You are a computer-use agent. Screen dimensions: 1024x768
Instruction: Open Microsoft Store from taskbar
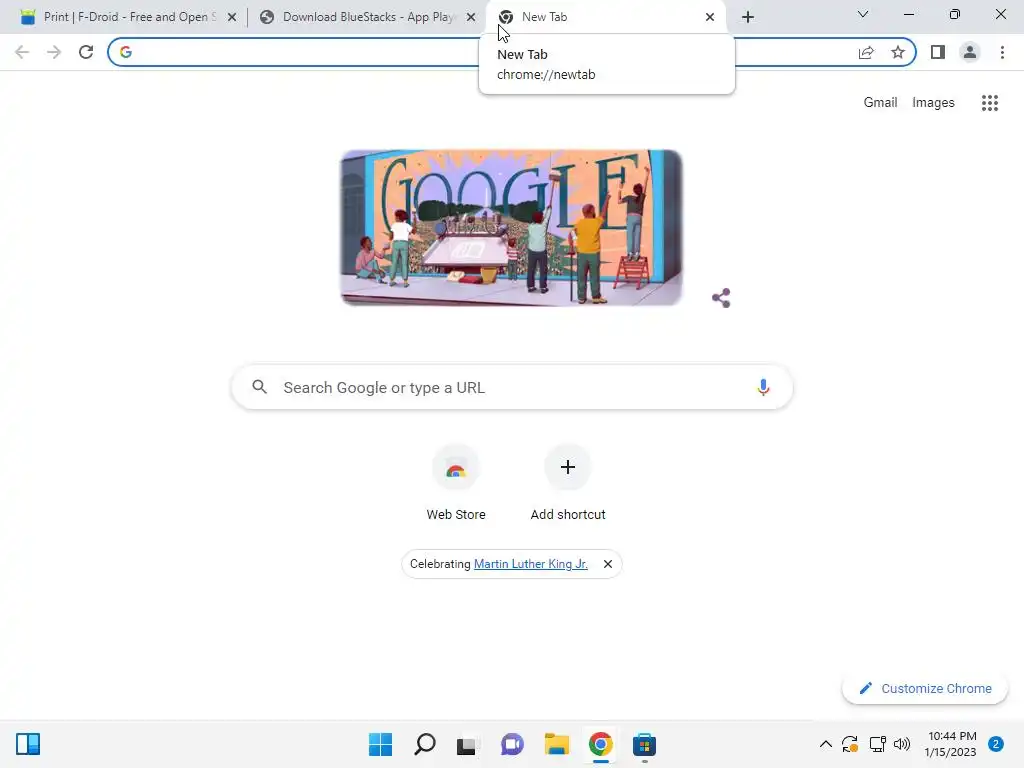(644, 744)
